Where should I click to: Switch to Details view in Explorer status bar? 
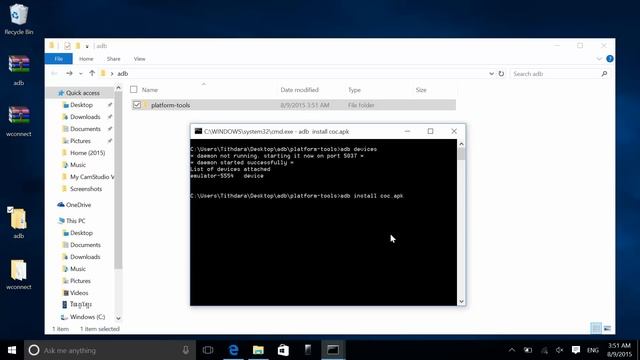point(596,328)
